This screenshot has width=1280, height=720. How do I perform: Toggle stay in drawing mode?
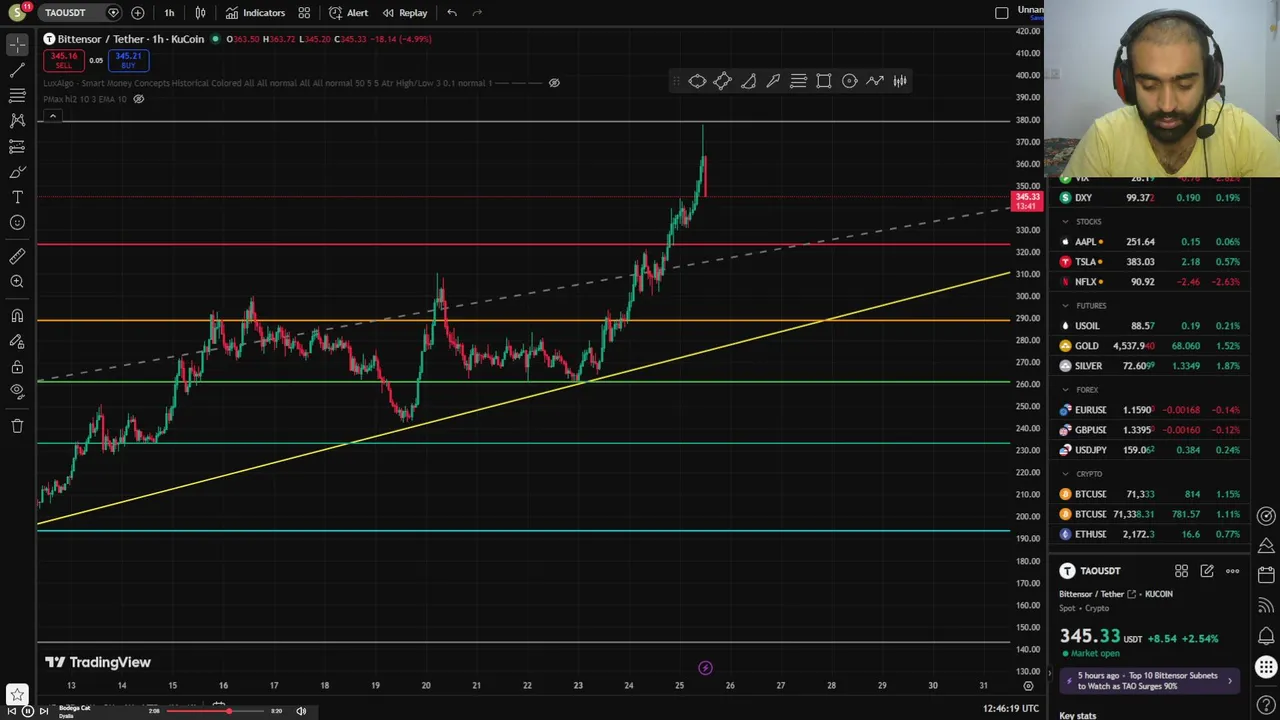point(17,341)
